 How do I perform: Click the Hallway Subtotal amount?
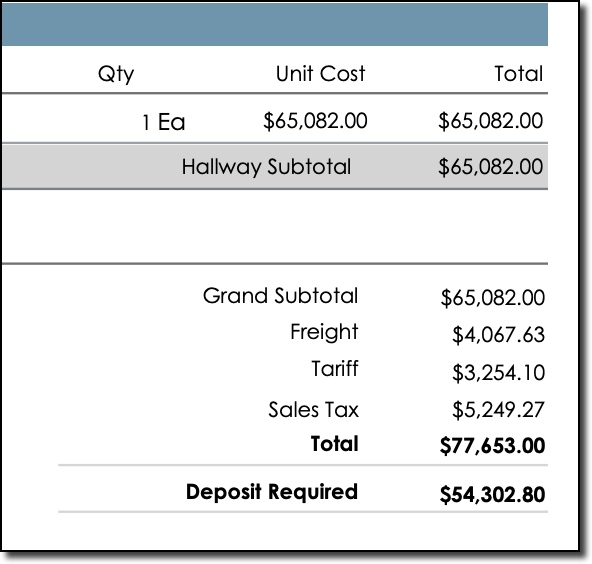pyautogui.click(x=491, y=167)
